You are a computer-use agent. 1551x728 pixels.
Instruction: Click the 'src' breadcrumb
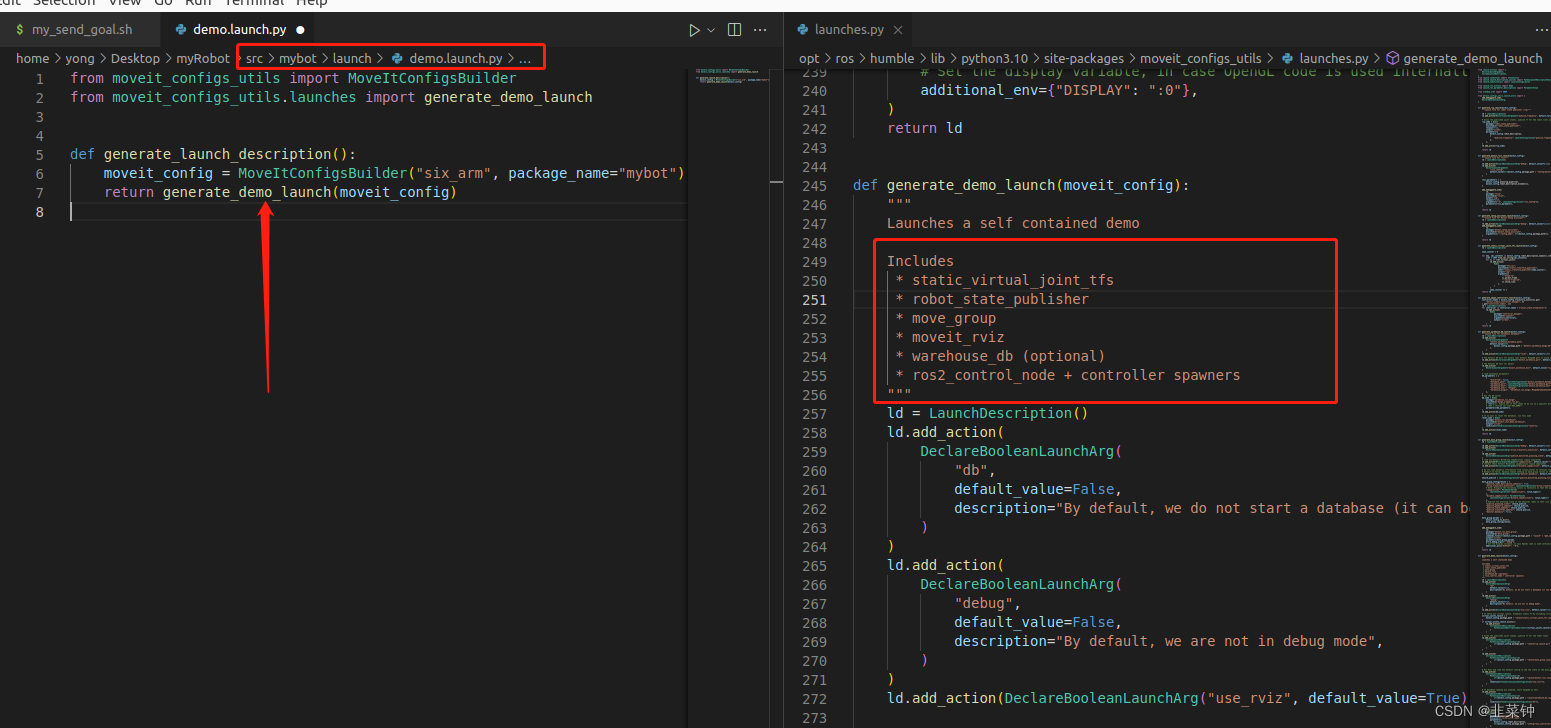point(255,58)
